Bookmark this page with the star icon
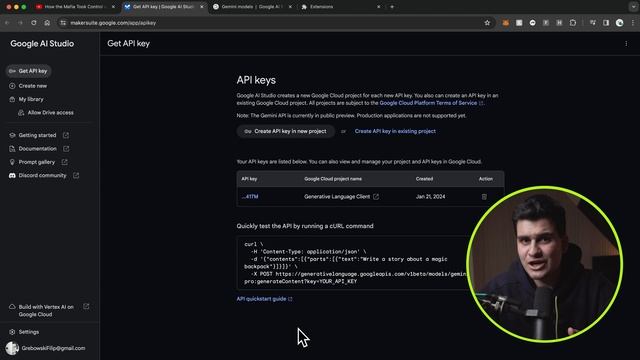Image resolution: width=640 pixels, height=360 pixels. [x=487, y=23]
